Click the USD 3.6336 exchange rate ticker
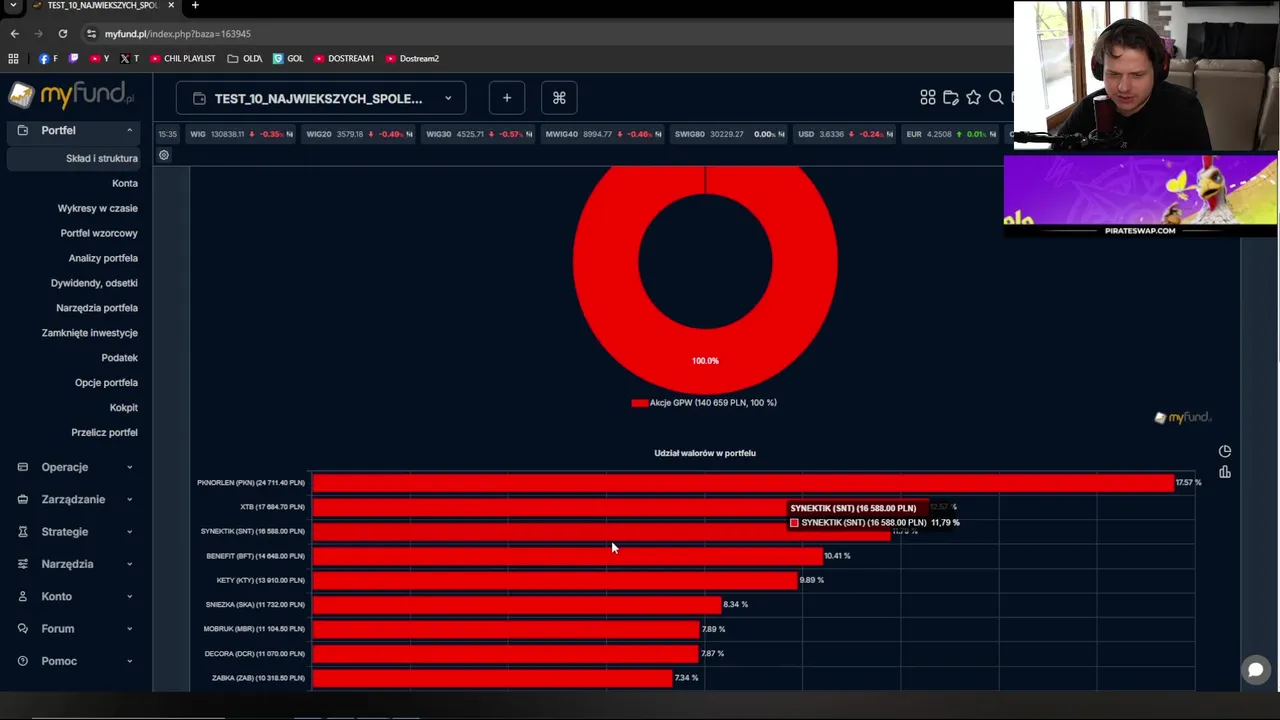 845,134
